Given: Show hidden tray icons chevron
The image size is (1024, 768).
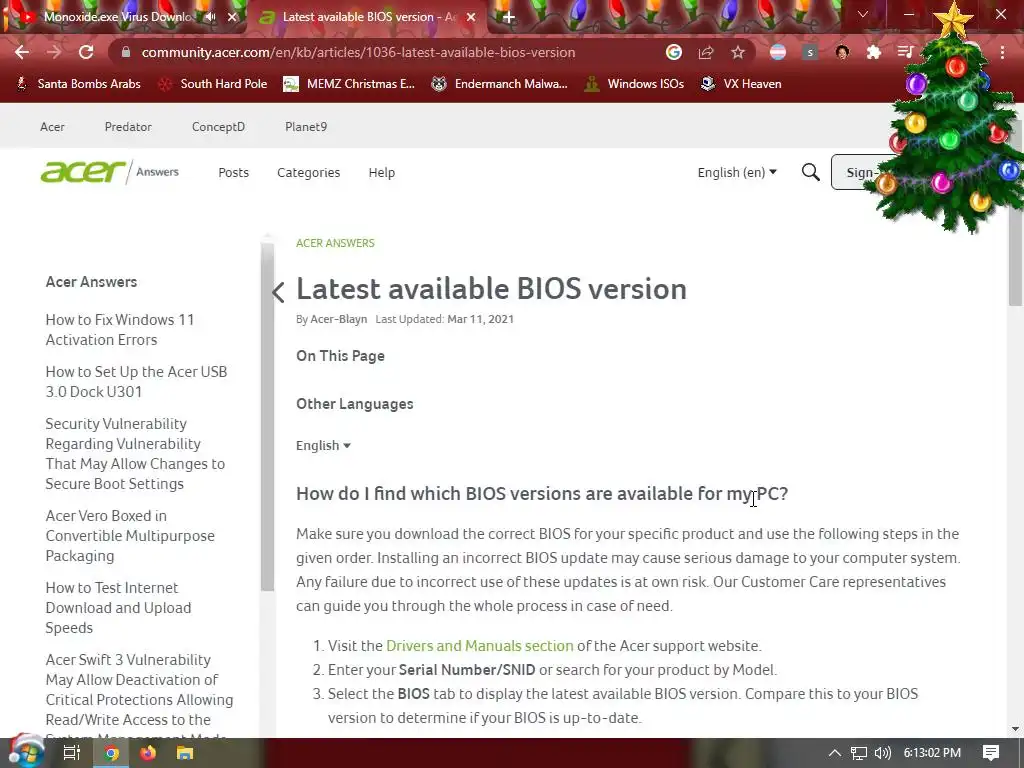Looking at the screenshot, I should click(835, 753).
